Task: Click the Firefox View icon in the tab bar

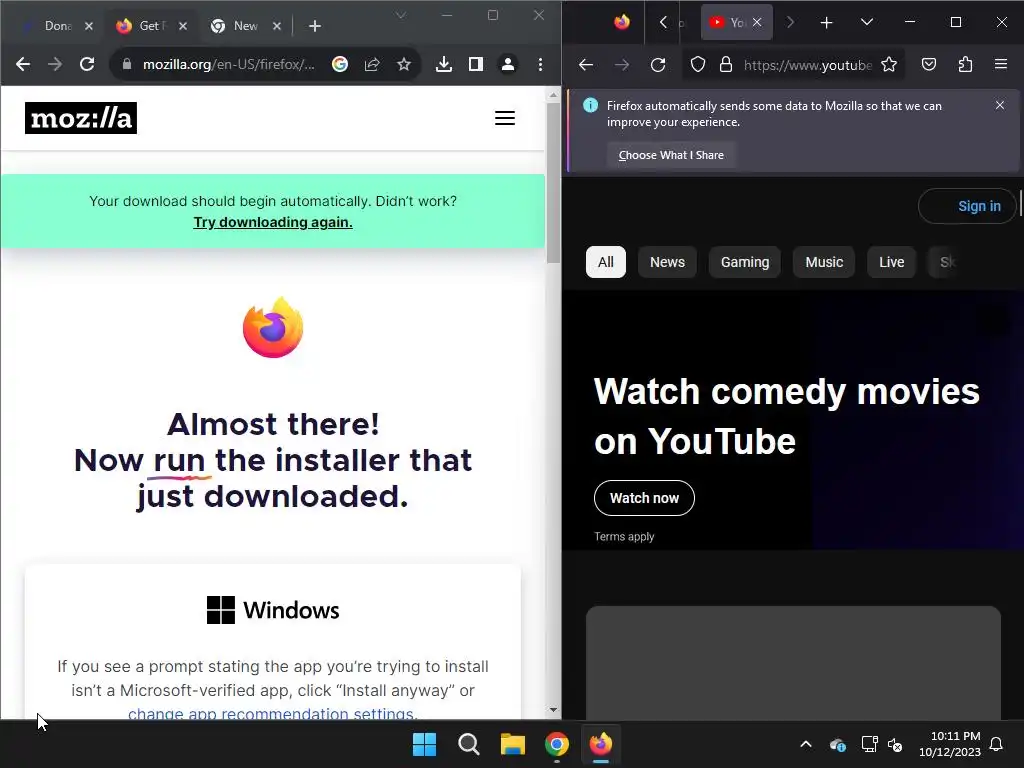Action: (622, 22)
